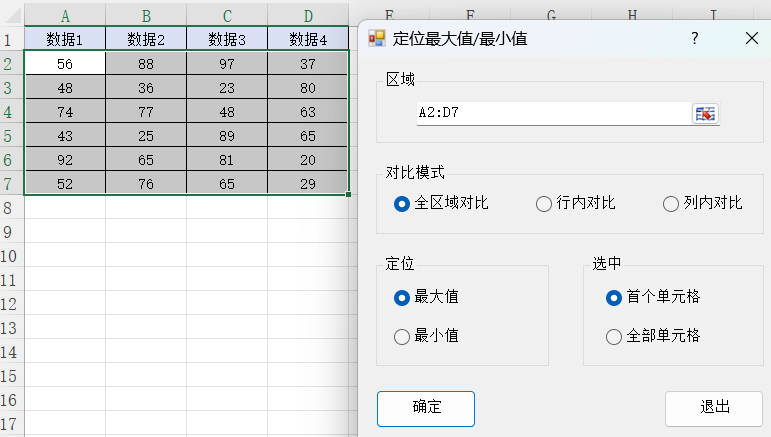The height and width of the screenshot is (437, 771).
Task: Close the 定位最大值/最小值 dialog
Action: [752, 38]
